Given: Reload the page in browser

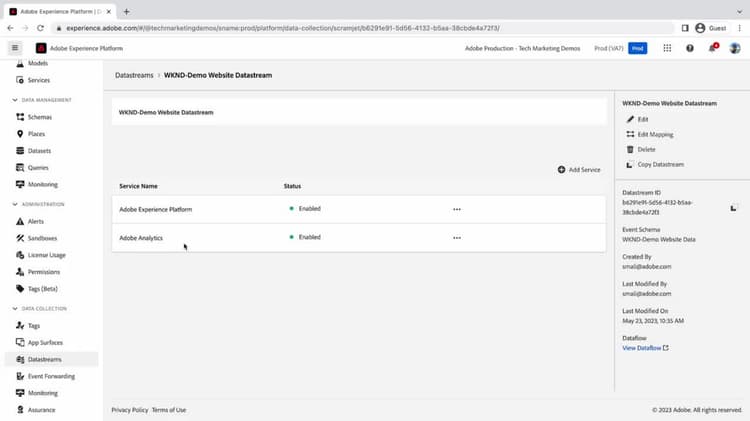Looking at the screenshot, I should tap(40, 28).
